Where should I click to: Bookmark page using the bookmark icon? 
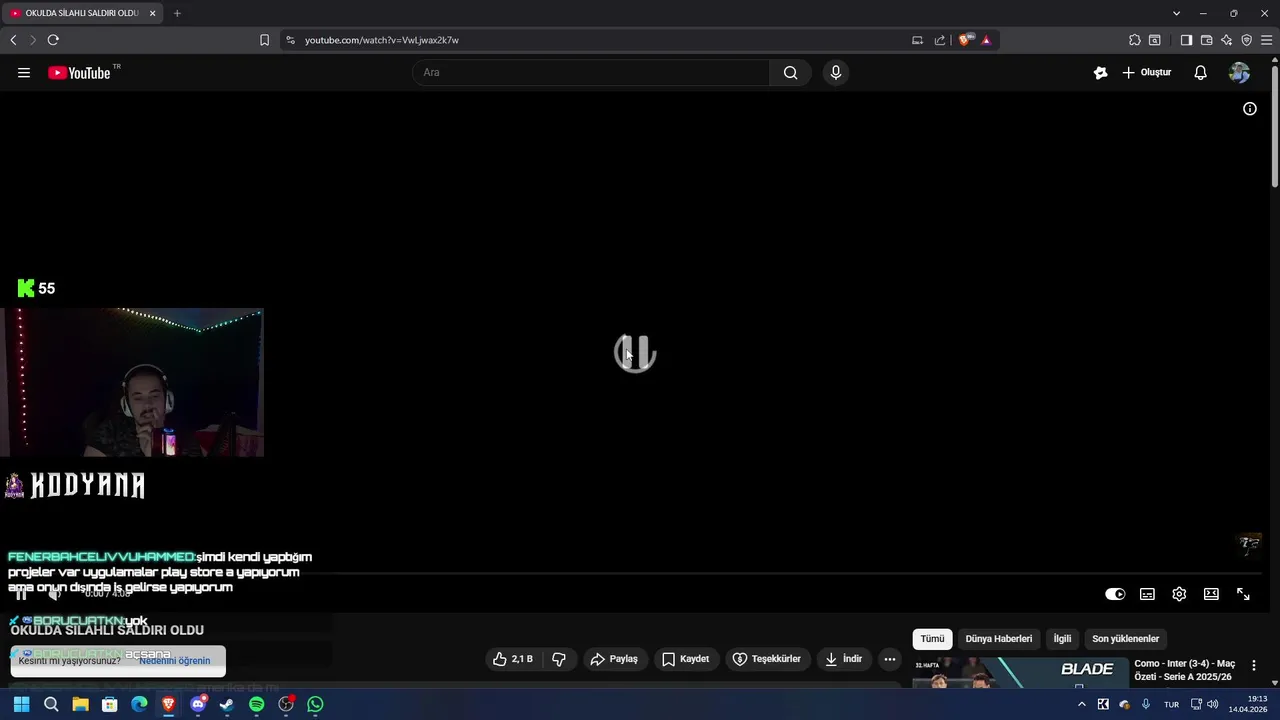pyautogui.click(x=264, y=40)
